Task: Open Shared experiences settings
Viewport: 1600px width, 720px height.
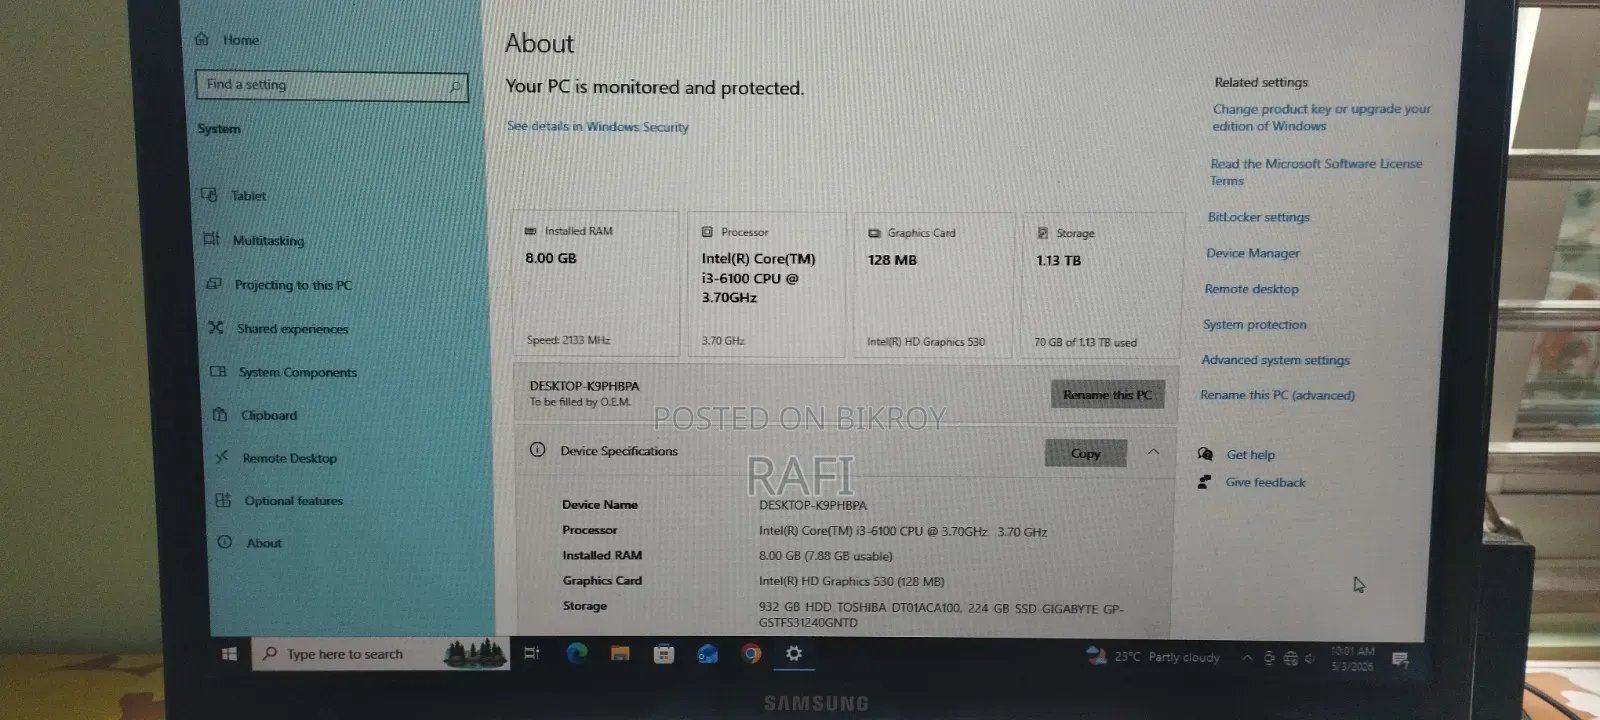Action: [293, 329]
